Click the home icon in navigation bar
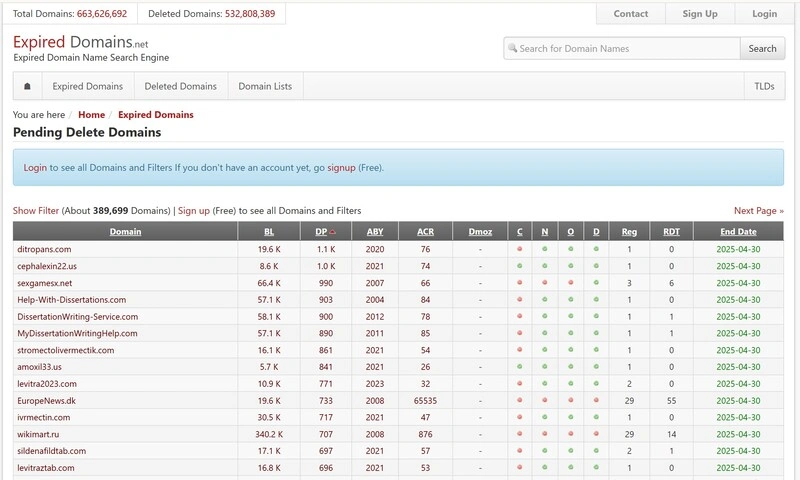 tap(28, 86)
